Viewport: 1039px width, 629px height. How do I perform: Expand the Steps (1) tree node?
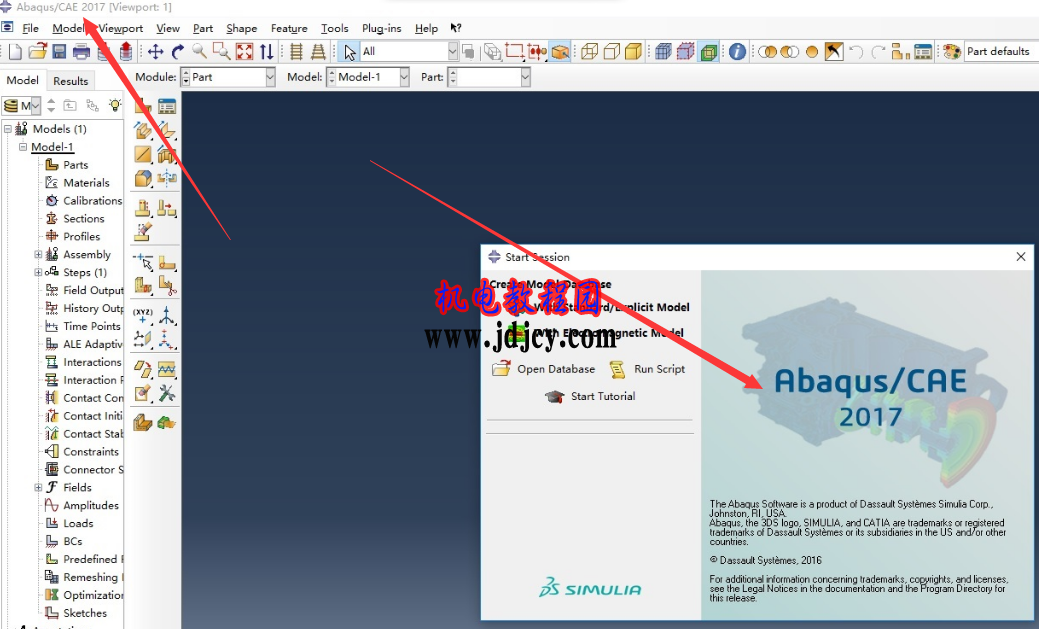coord(38,272)
